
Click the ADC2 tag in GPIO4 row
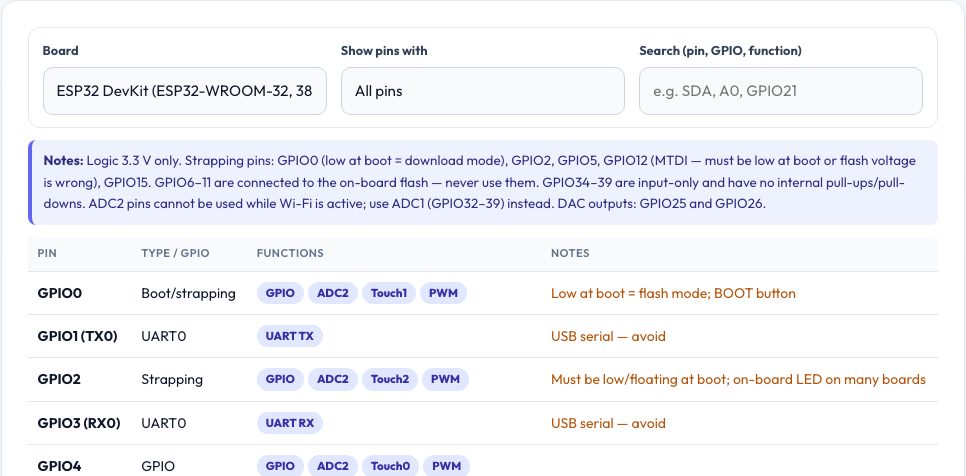(333, 466)
